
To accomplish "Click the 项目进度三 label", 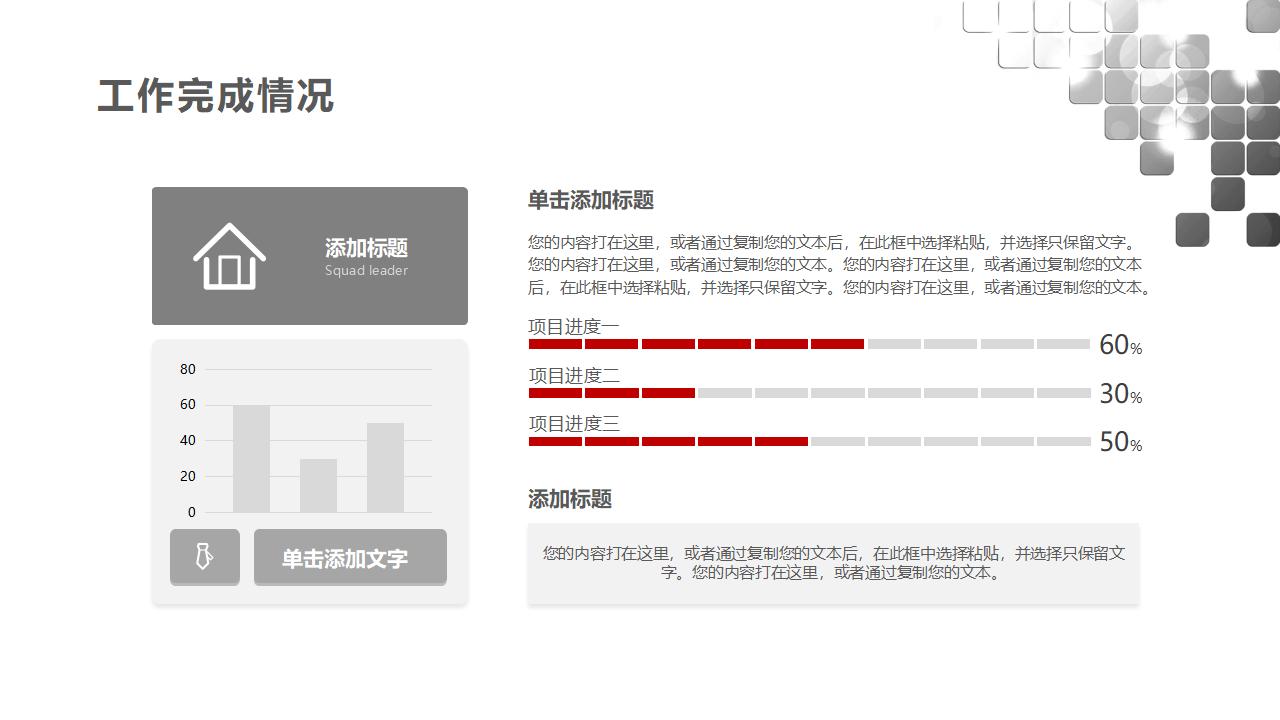I will 574,423.
